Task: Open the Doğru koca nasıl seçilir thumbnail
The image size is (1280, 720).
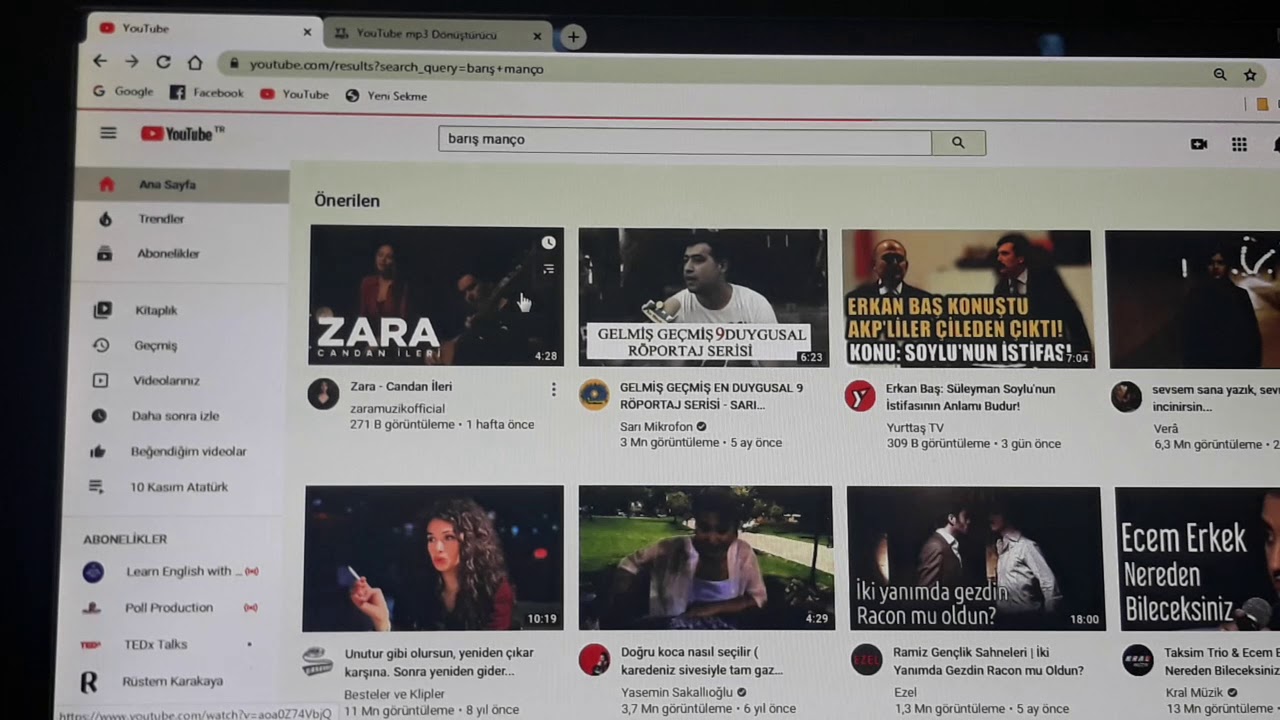Action: [x=705, y=558]
